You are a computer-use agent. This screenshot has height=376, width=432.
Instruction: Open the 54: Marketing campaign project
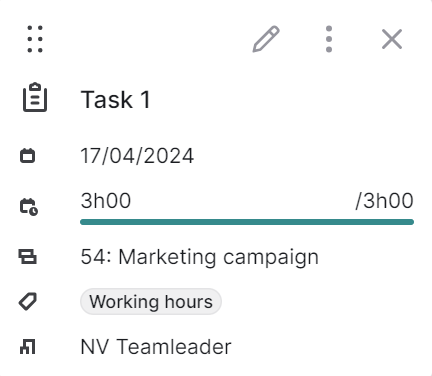(200, 257)
